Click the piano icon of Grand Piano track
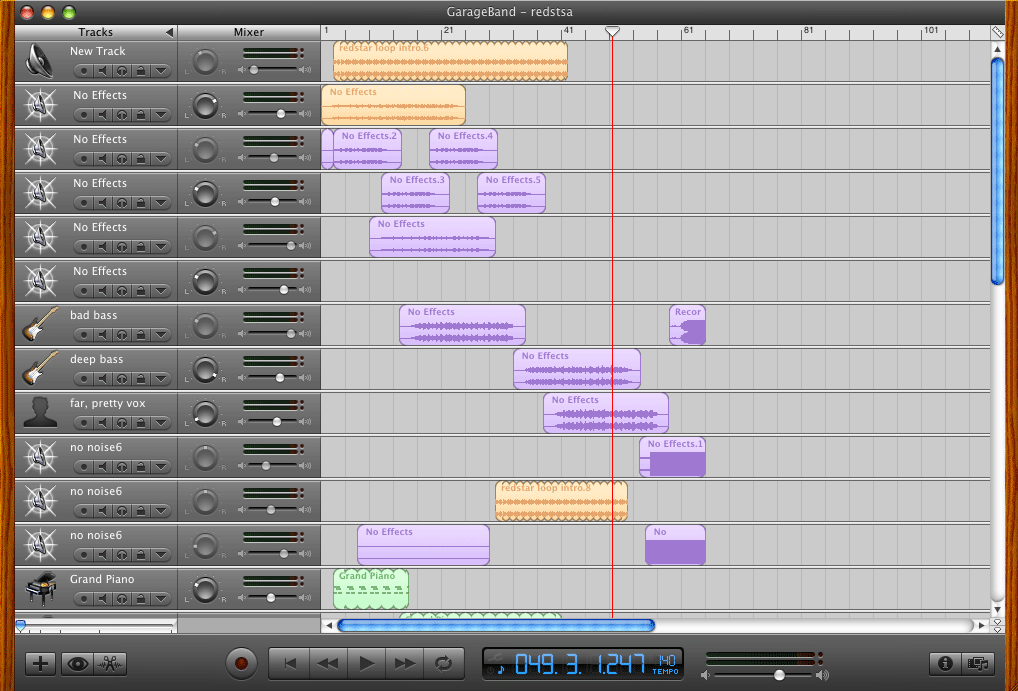The height and width of the screenshot is (691, 1018). point(40,588)
